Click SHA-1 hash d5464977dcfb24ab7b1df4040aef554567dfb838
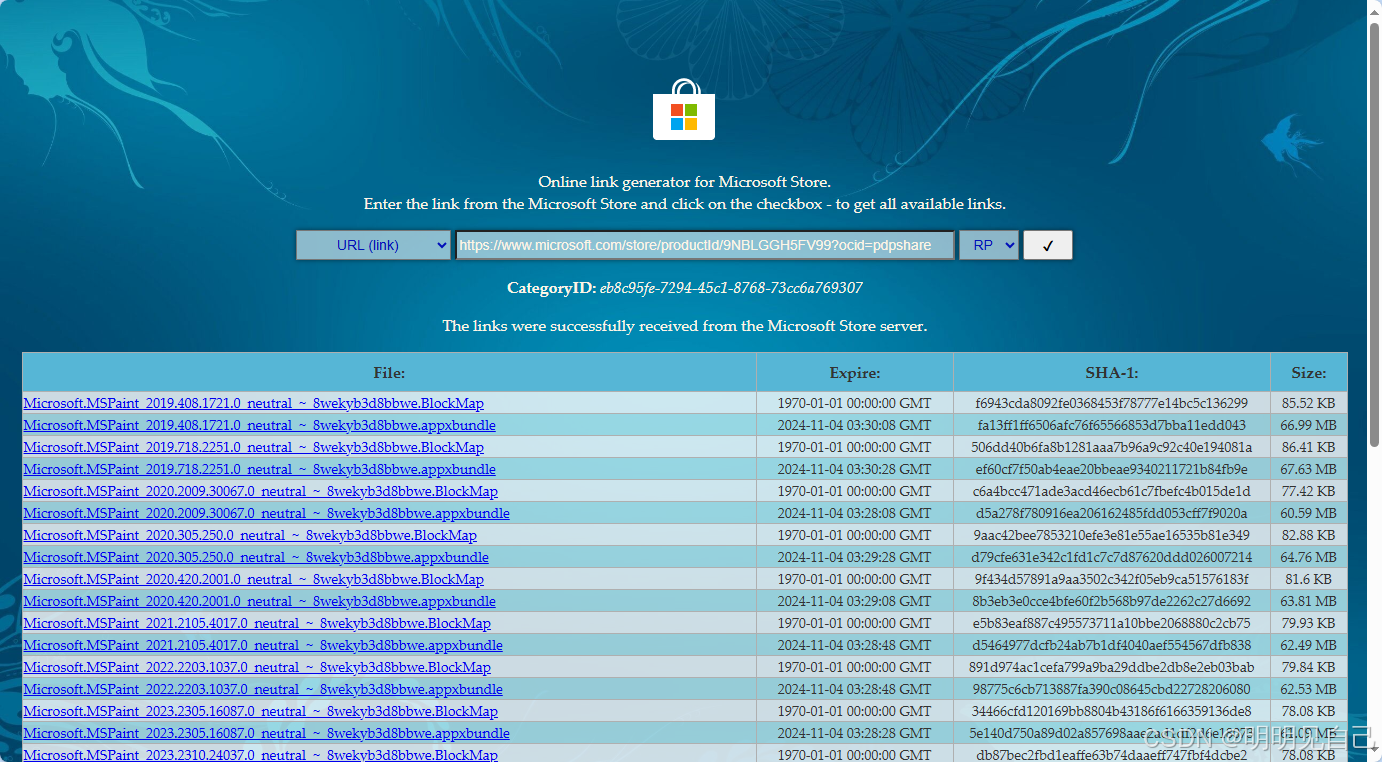This screenshot has height=762, width=1382. point(1112,645)
